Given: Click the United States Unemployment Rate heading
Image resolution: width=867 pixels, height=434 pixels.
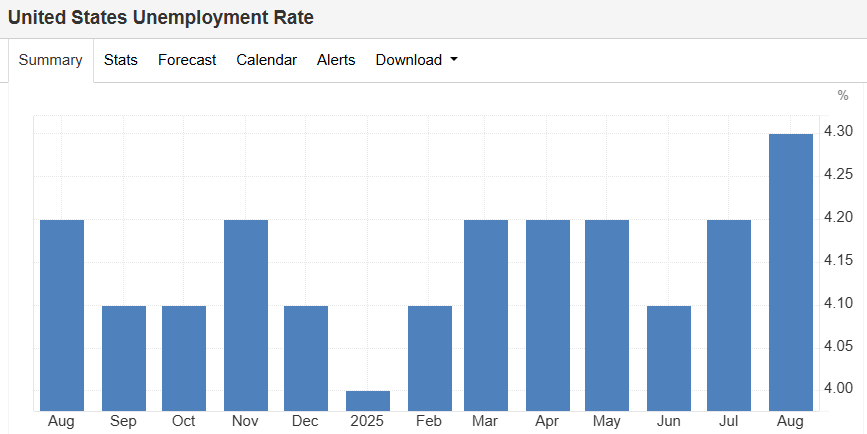Looking at the screenshot, I should tap(161, 18).
